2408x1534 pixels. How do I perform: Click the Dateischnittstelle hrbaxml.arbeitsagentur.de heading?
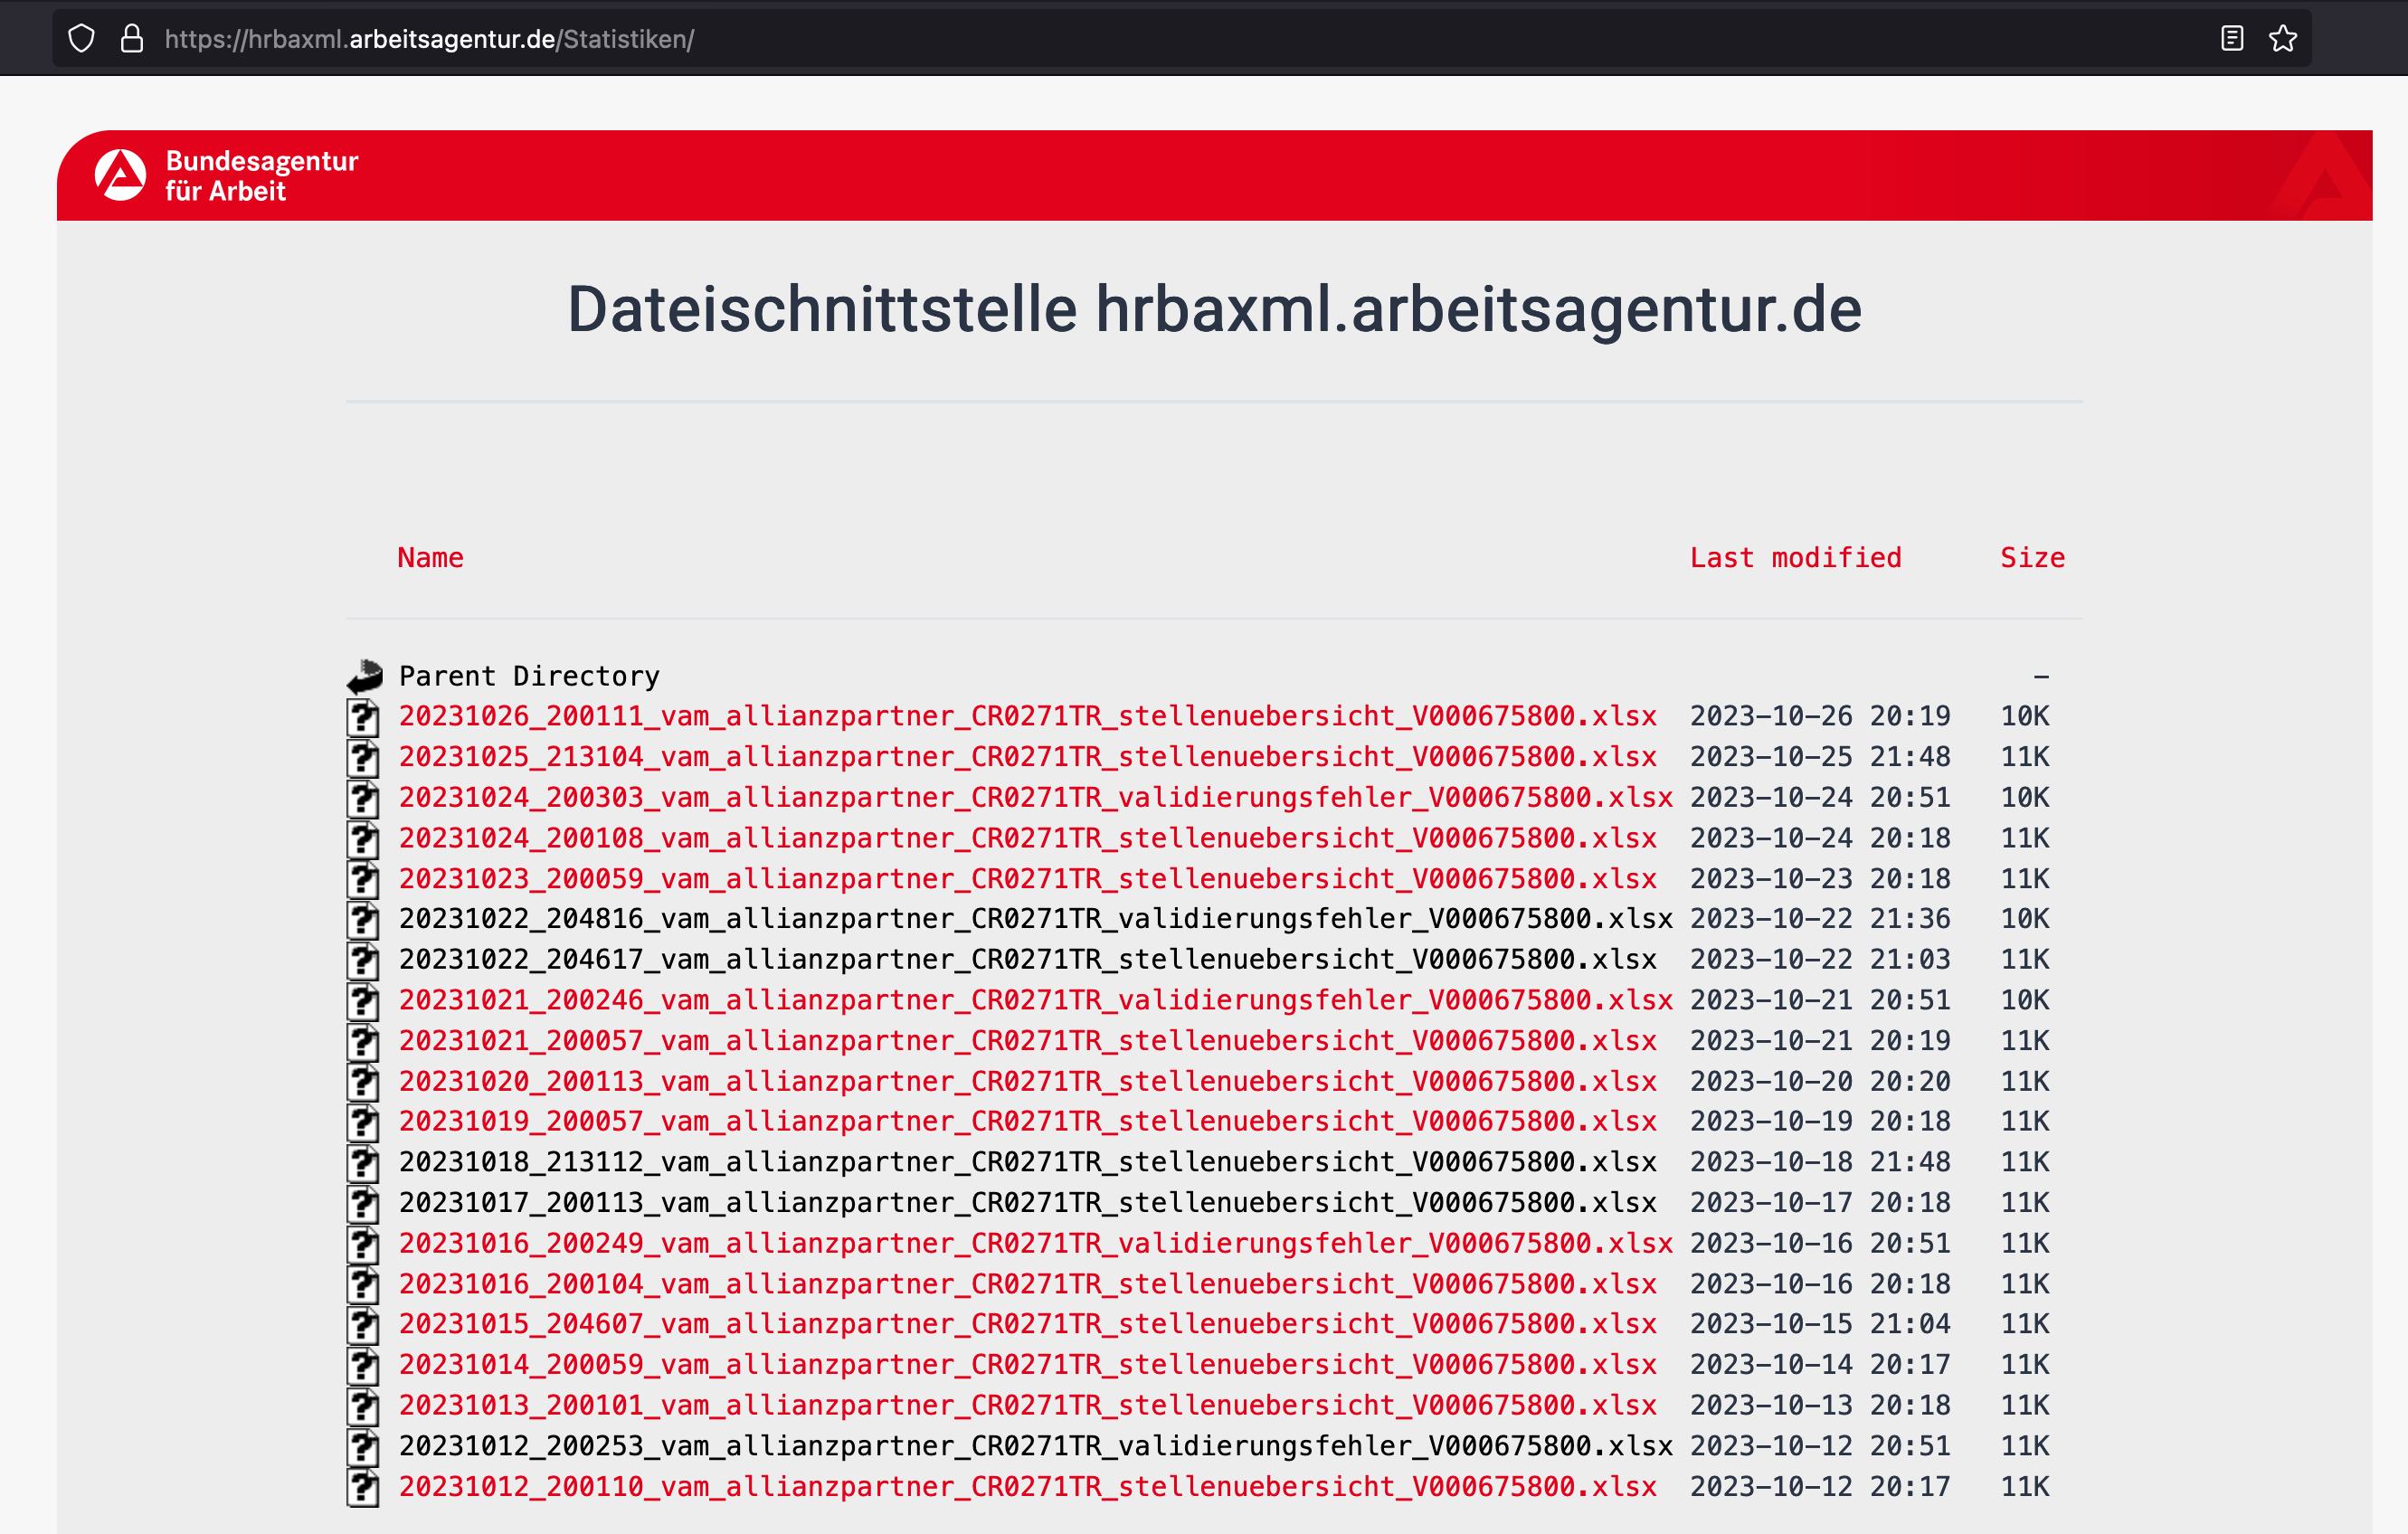coord(1214,309)
